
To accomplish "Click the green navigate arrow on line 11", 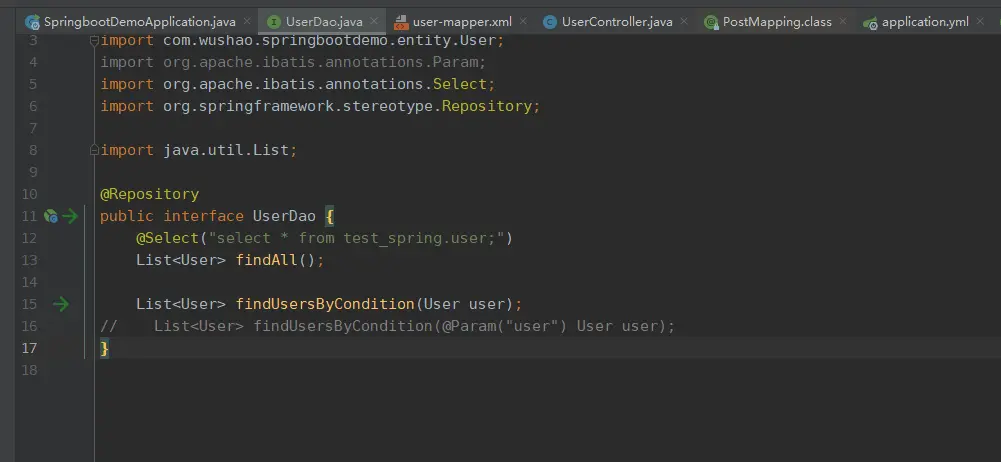I will [70, 216].
